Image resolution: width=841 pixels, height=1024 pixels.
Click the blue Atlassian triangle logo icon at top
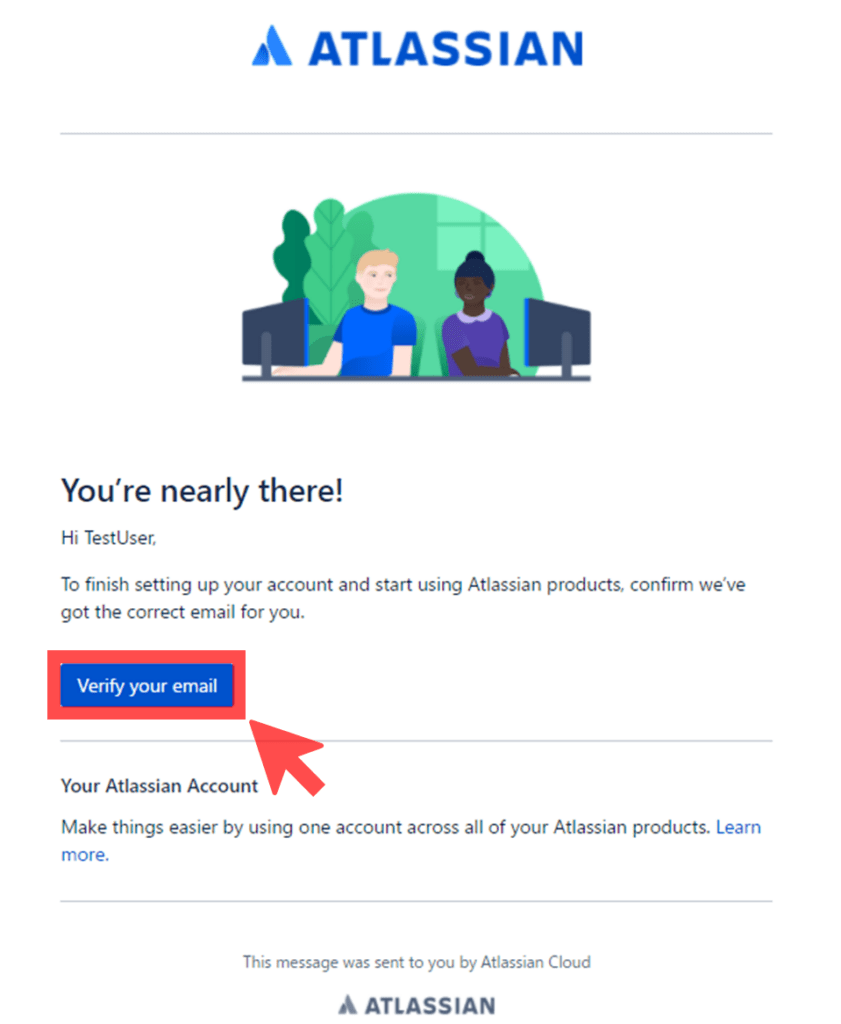tap(271, 47)
